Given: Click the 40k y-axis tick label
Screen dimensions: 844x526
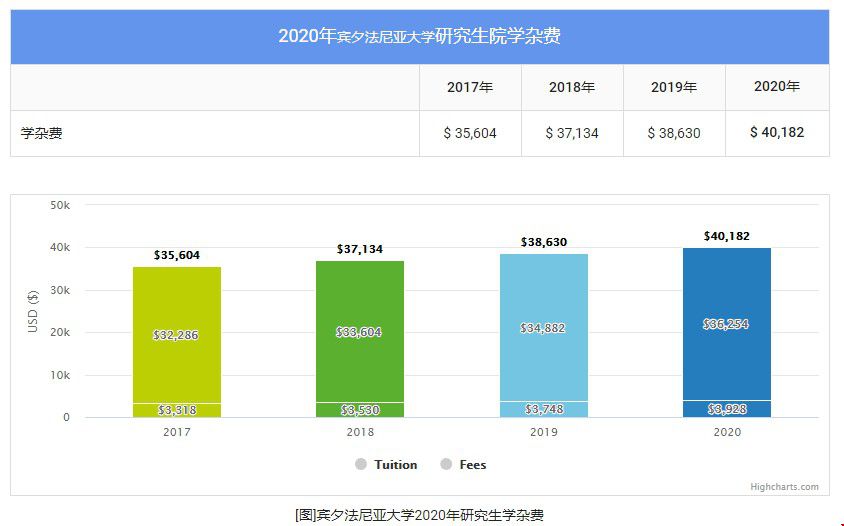Looking at the screenshot, I should [60, 248].
